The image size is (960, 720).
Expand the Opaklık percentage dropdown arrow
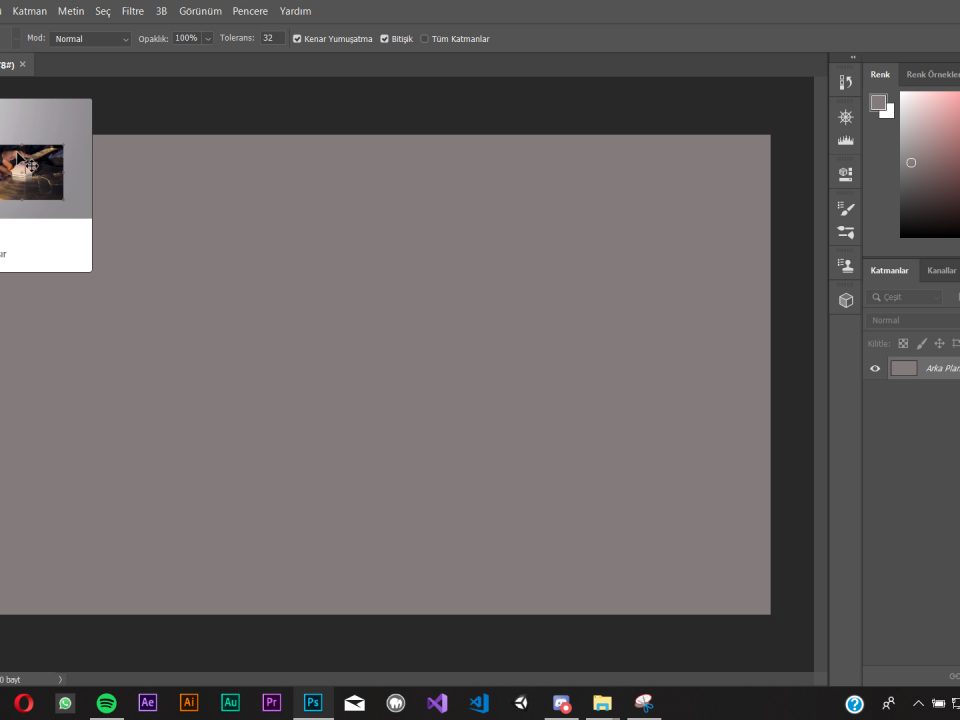coord(207,39)
